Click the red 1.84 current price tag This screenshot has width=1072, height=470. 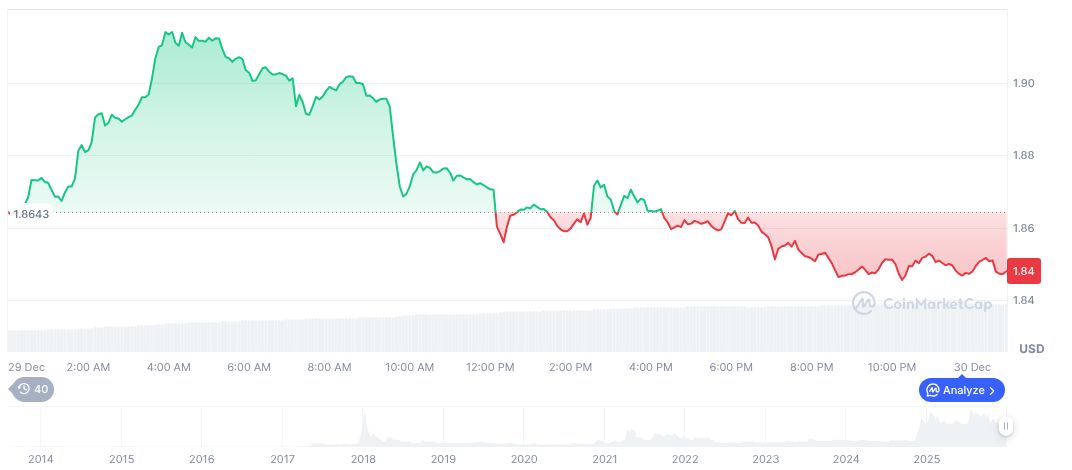pyautogui.click(x=1025, y=271)
